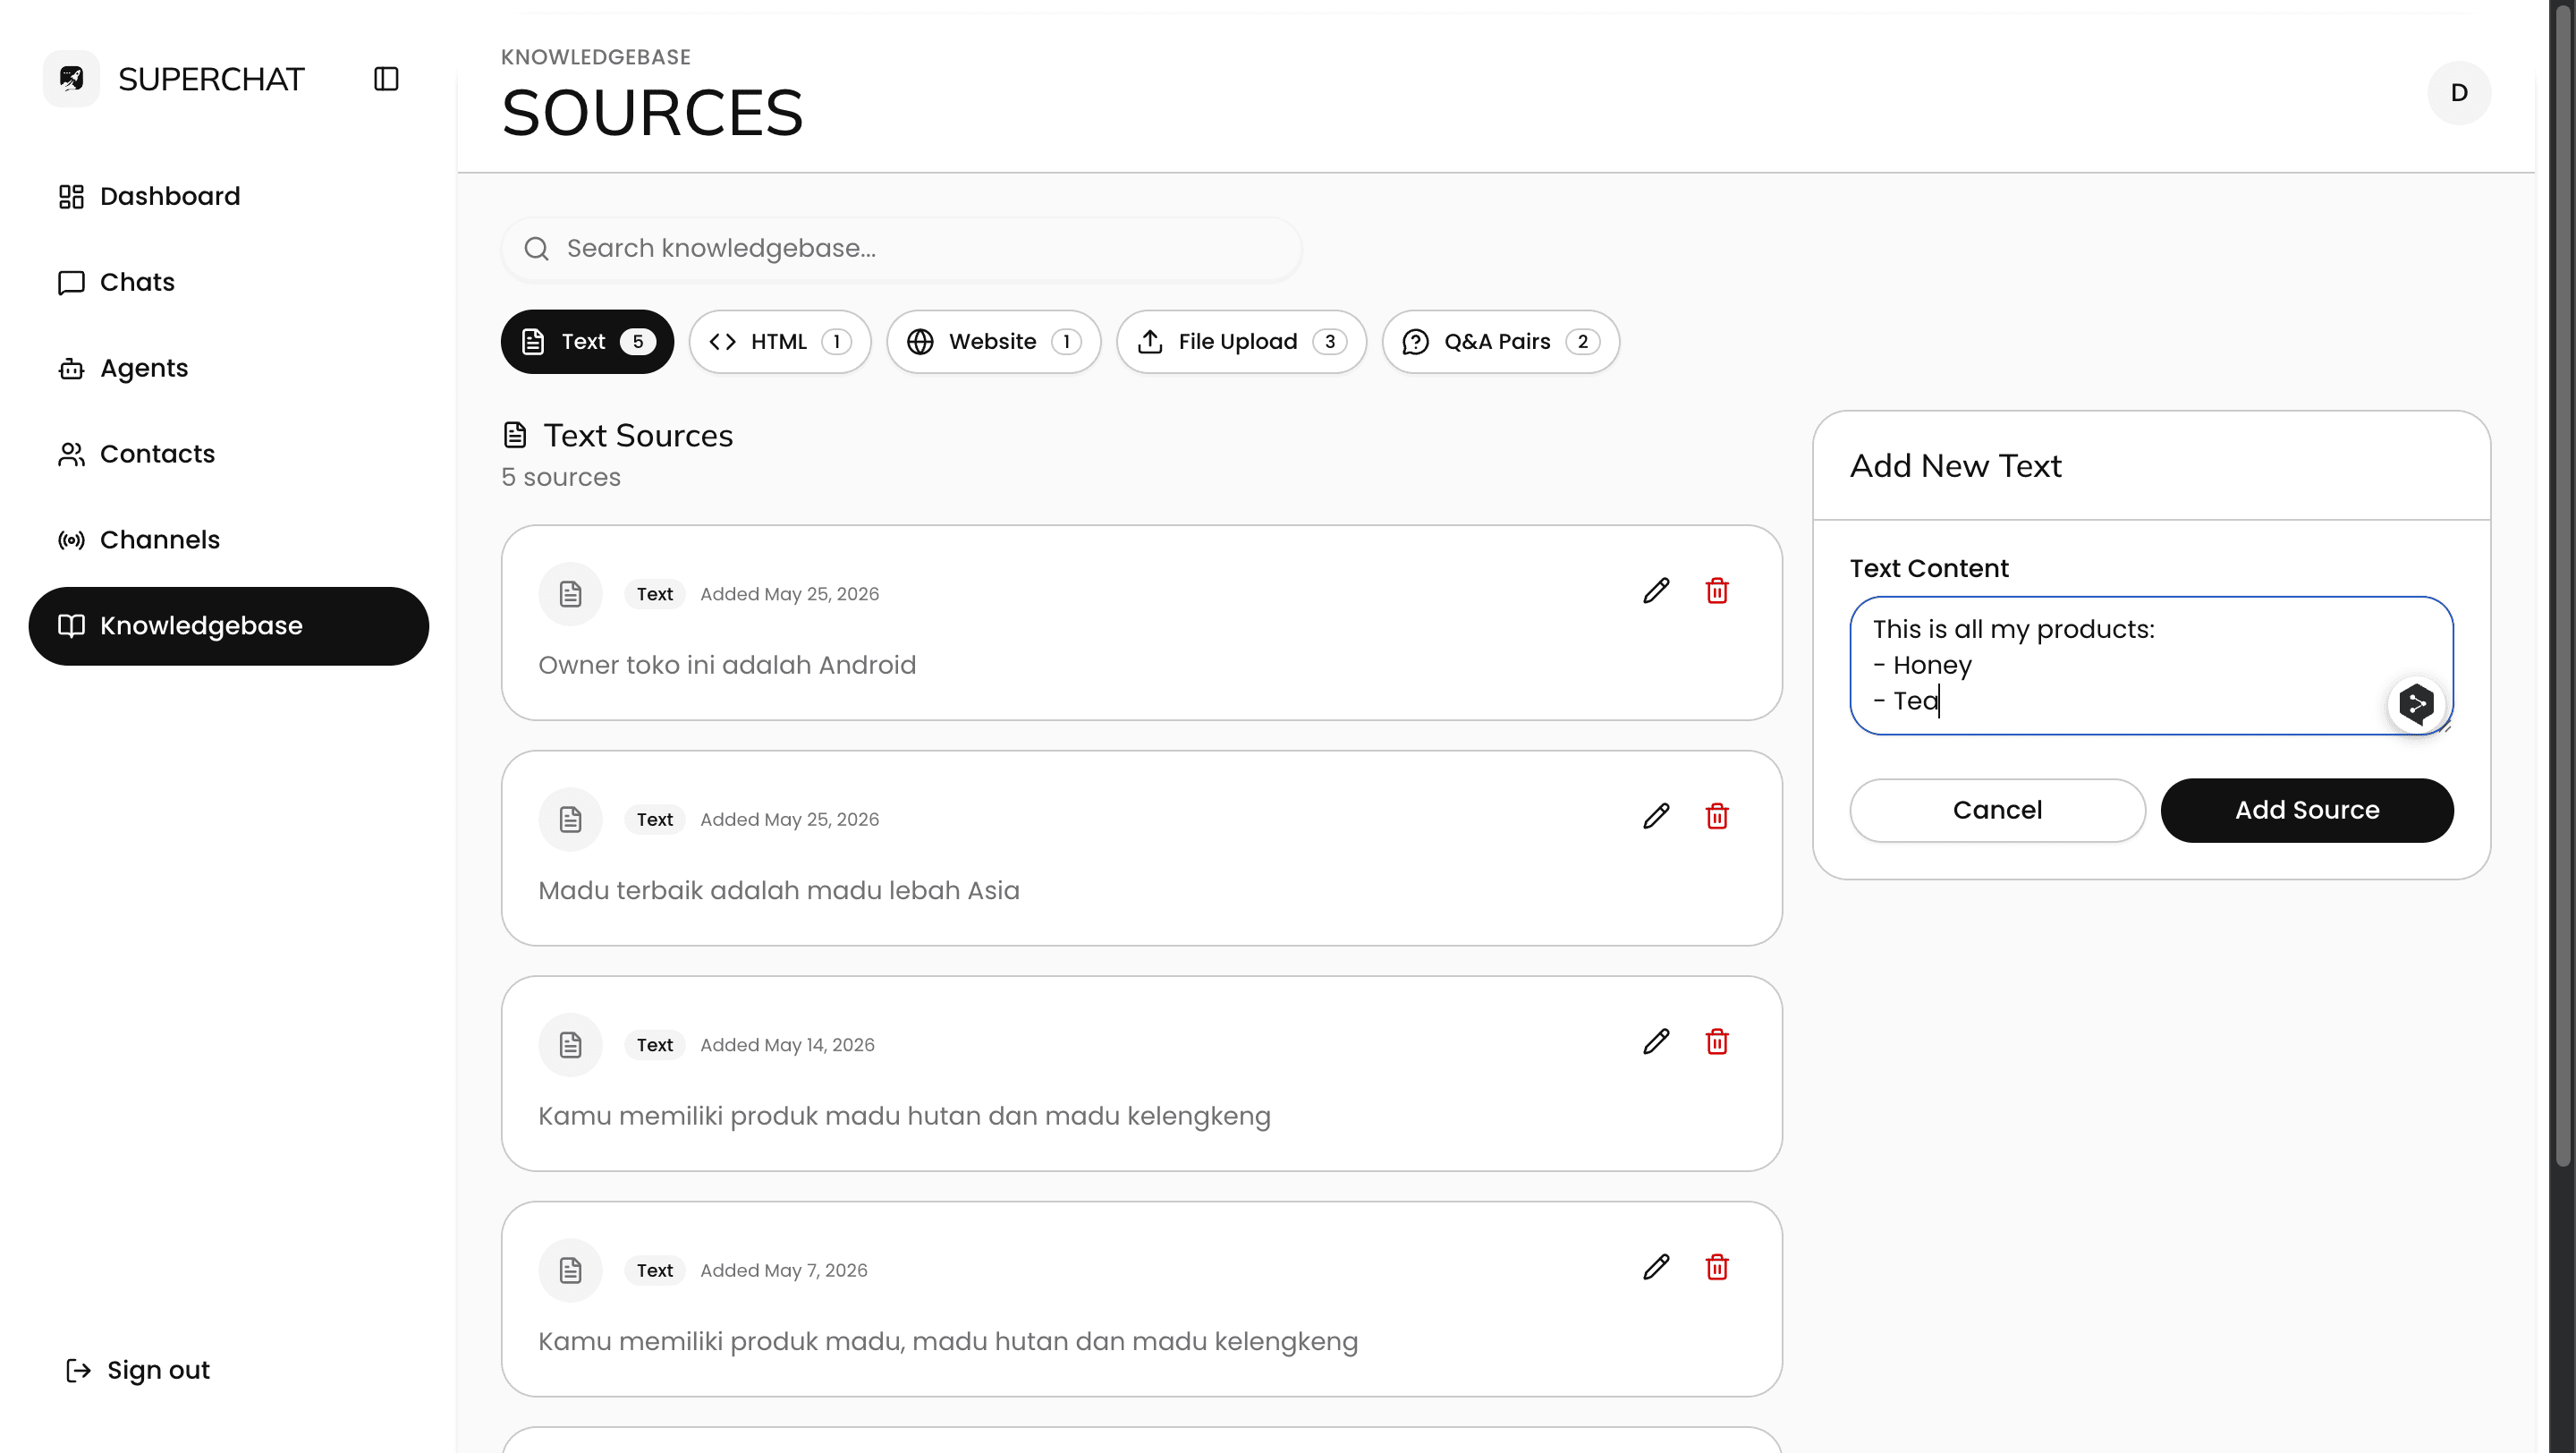Switch to the HTML tab
This screenshot has height=1453, width=2576.
pyautogui.click(x=780, y=342)
